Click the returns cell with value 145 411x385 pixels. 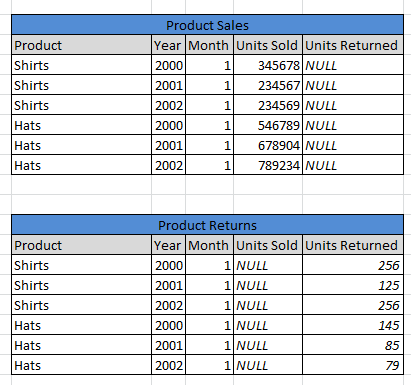tap(353, 325)
